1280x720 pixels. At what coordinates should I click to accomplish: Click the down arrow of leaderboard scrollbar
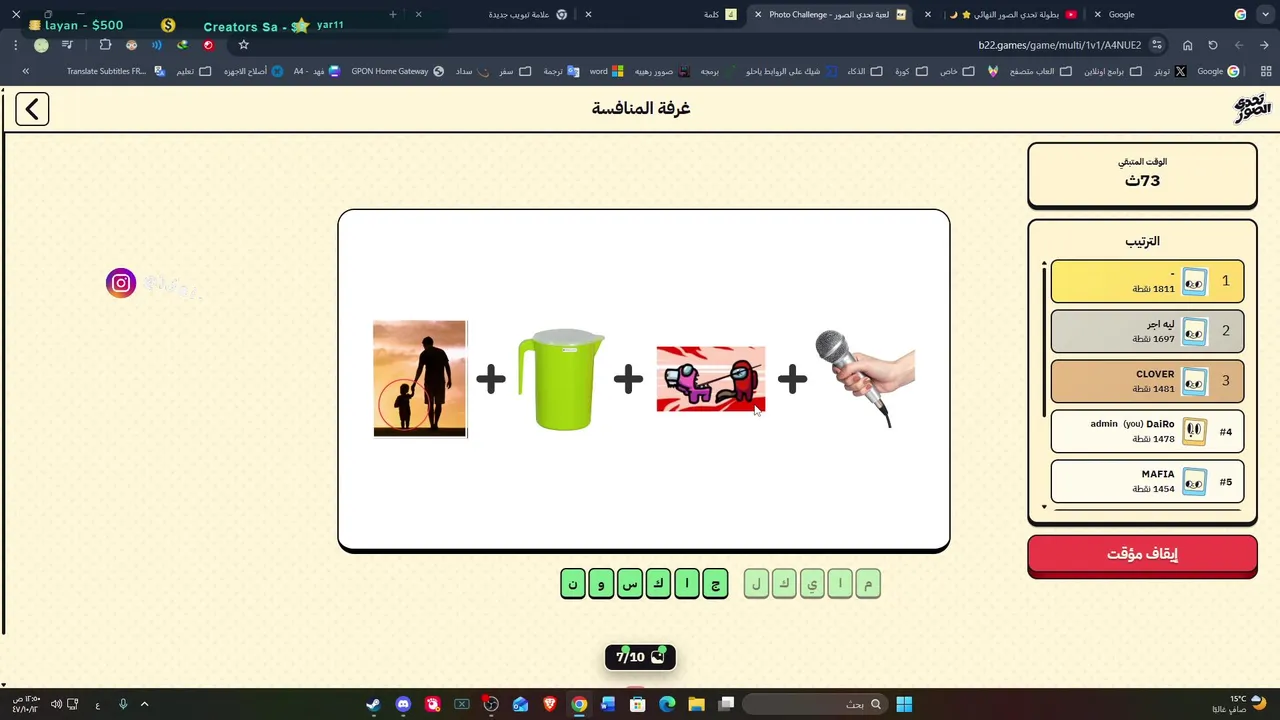[1044, 508]
